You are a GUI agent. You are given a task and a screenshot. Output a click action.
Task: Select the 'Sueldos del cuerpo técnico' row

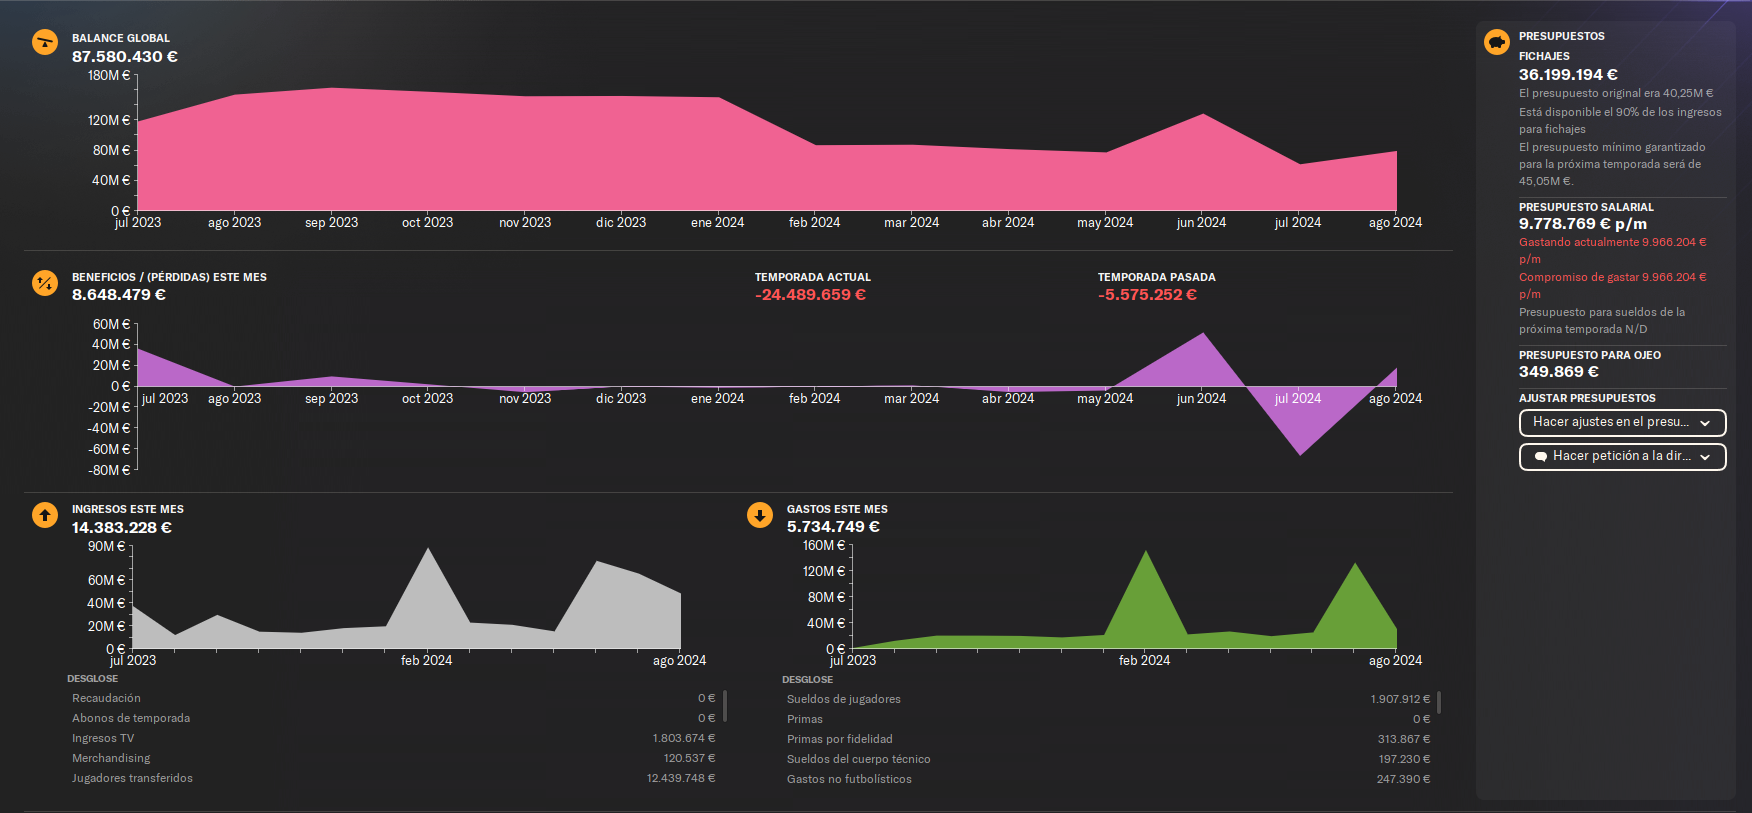[x=1109, y=759]
